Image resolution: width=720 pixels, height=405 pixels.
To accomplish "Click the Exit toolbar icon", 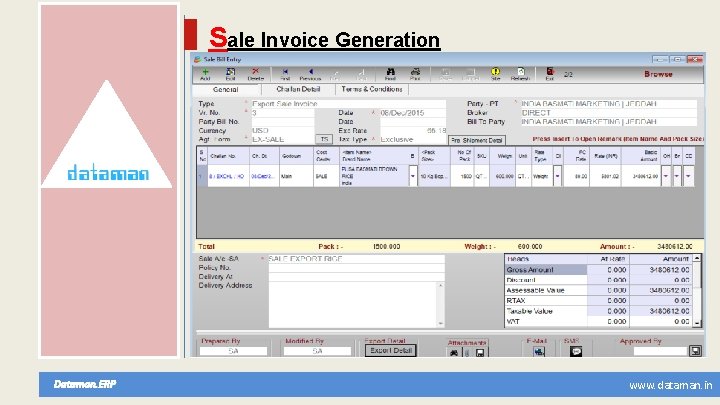I will 550,73.
